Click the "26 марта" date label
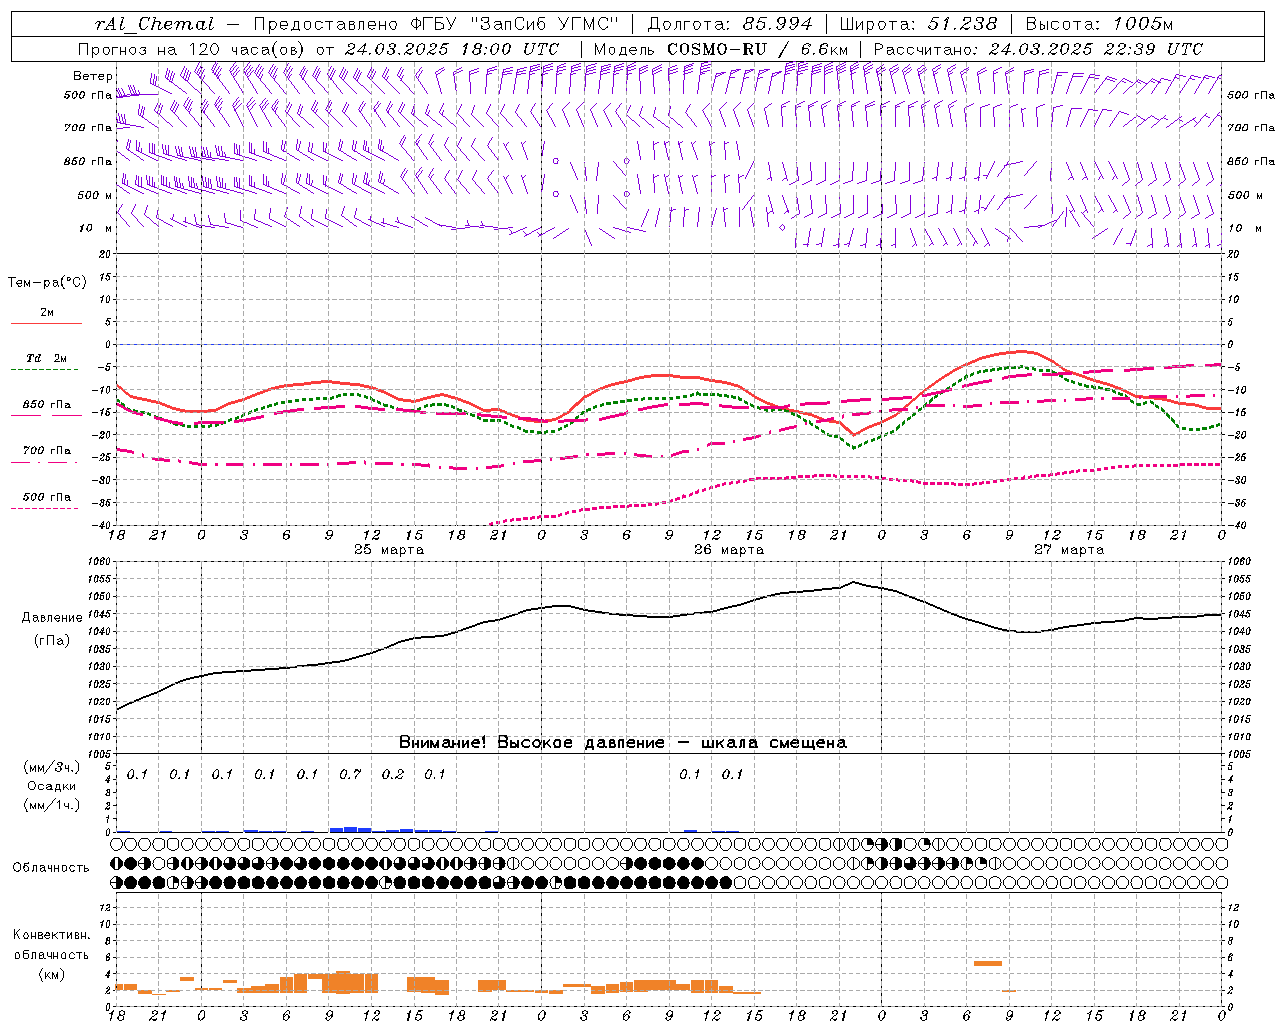Viewport: 1280px width, 1024px height. pos(729,550)
